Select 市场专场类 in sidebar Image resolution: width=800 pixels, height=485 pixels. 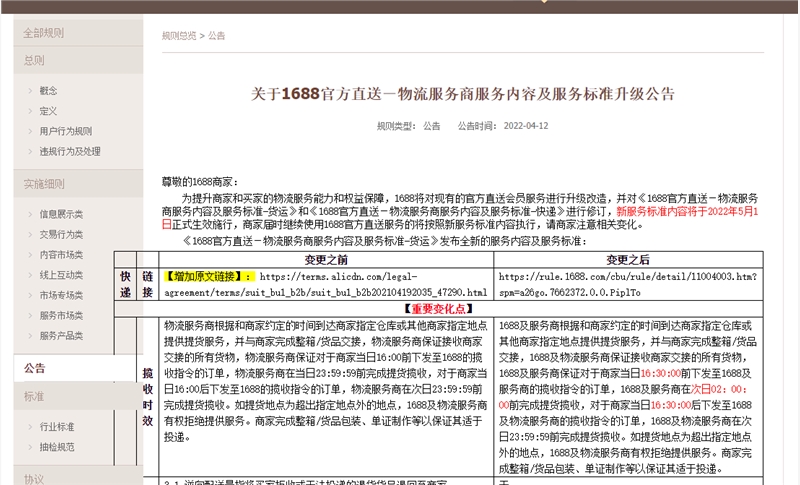pyautogui.click(x=61, y=295)
